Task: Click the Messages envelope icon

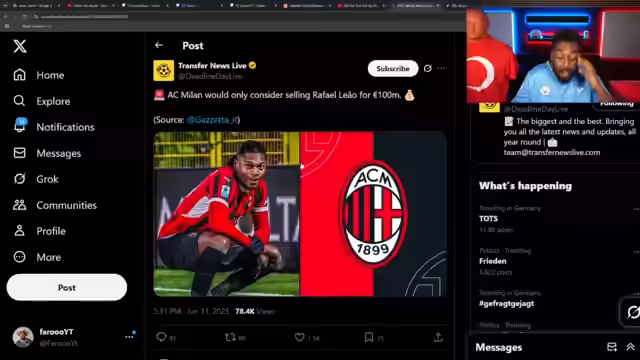Action: pyautogui.click(x=19, y=153)
